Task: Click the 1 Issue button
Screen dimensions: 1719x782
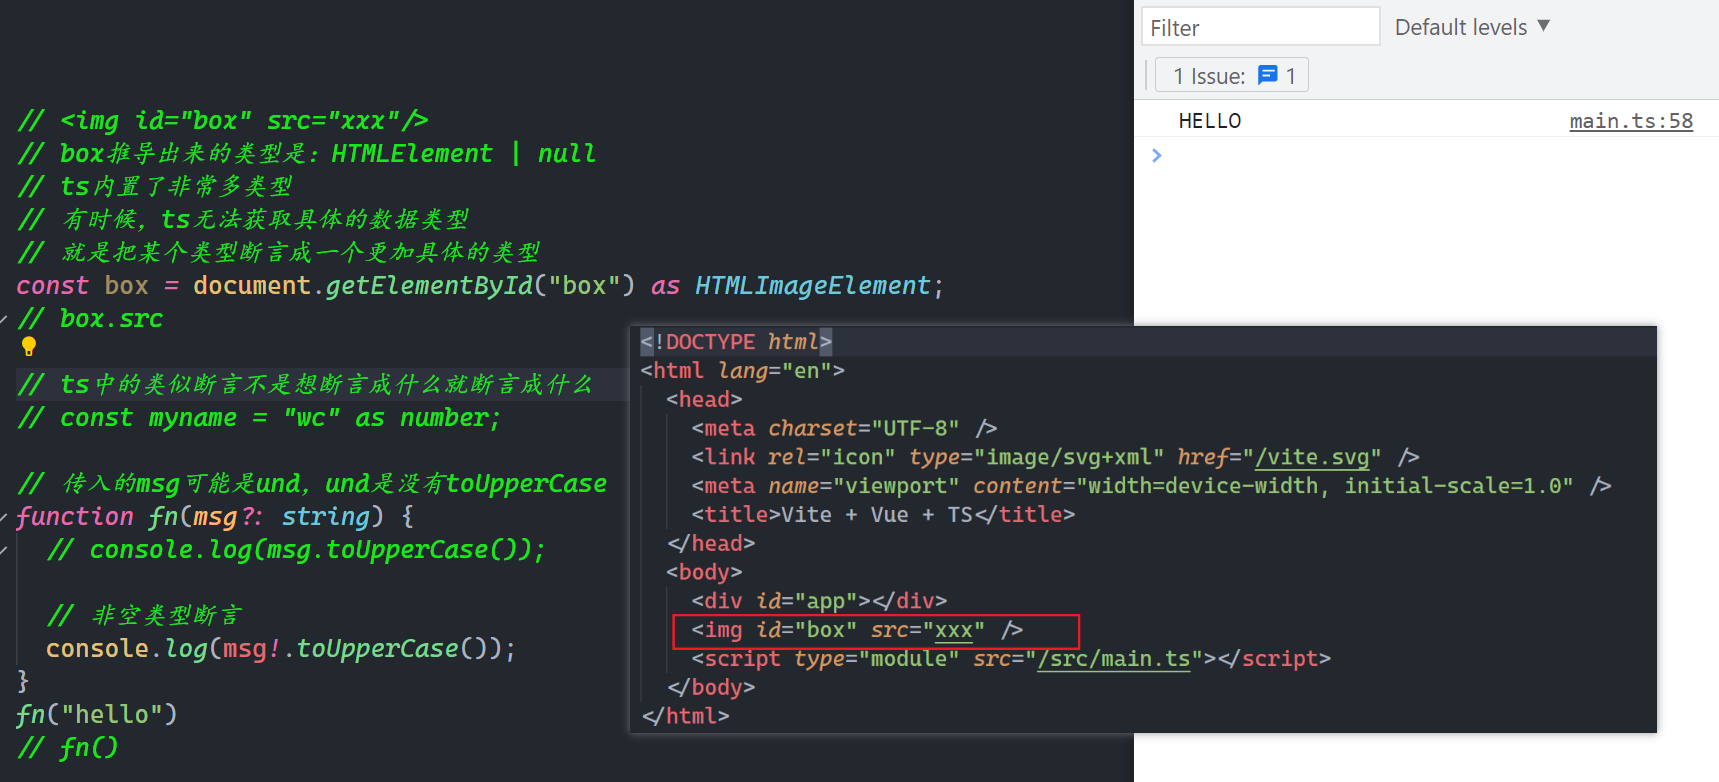Action: 1231,76
